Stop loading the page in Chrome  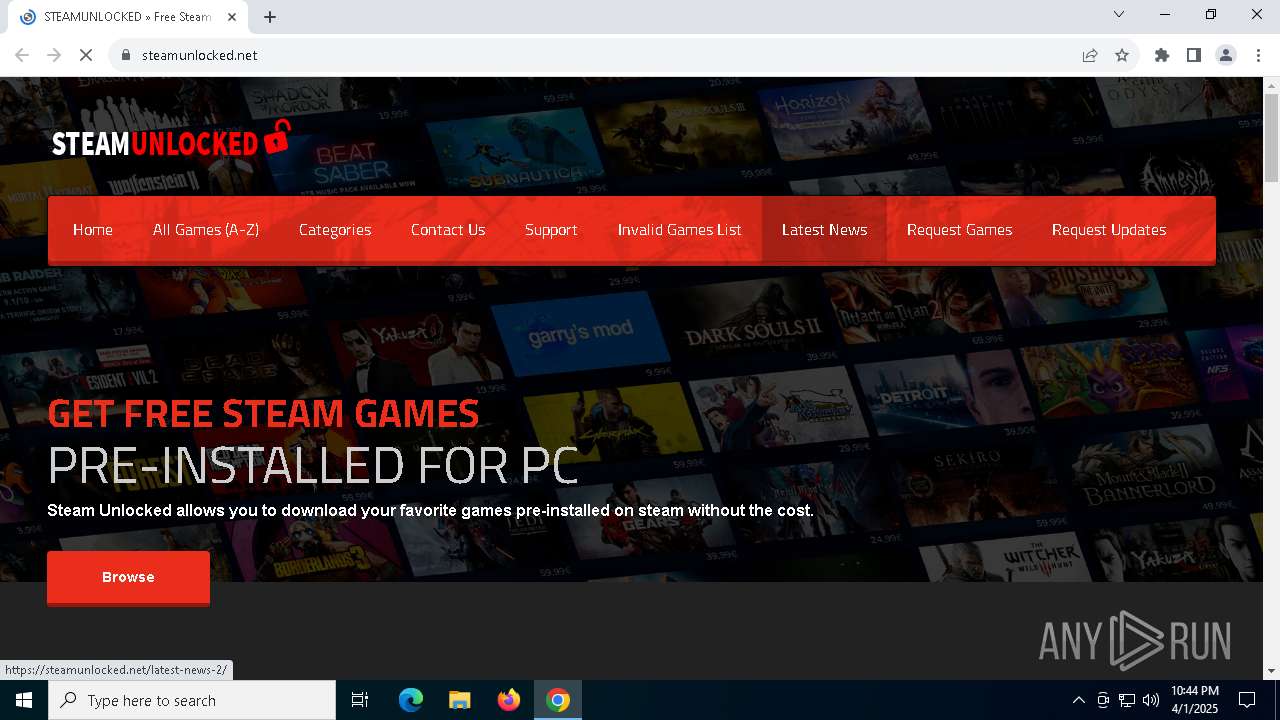(x=86, y=55)
